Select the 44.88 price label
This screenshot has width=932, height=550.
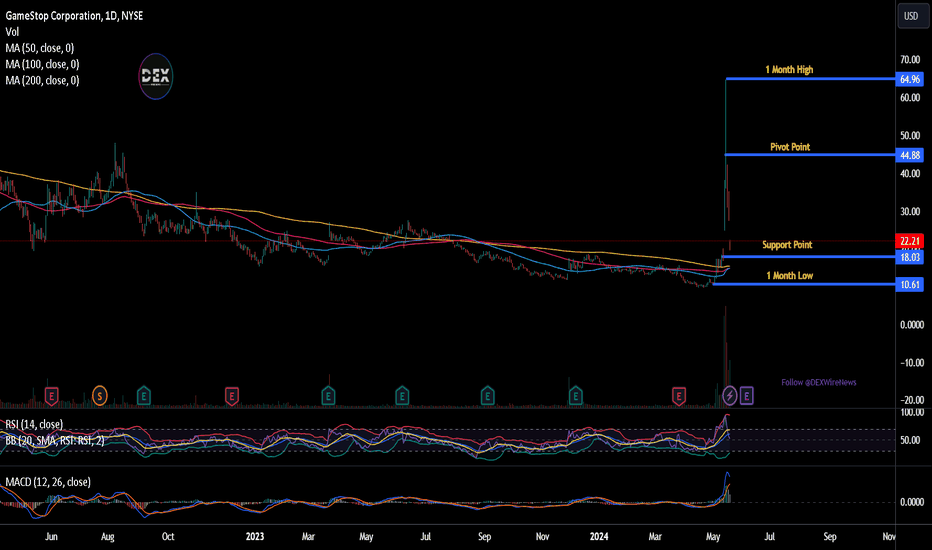(909, 155)
